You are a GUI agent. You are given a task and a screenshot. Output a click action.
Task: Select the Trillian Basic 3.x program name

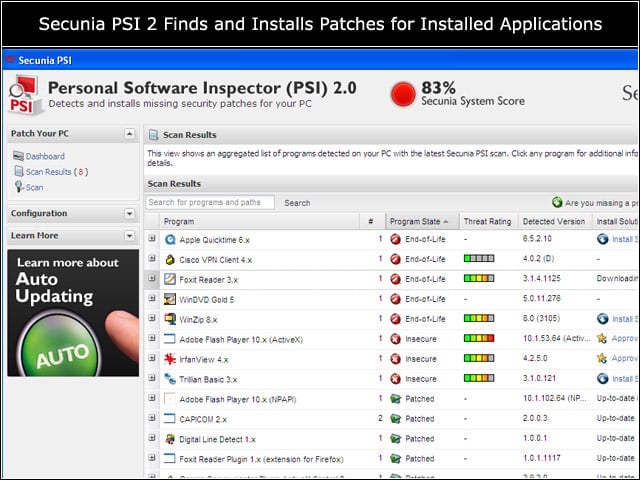coord(208,380)
